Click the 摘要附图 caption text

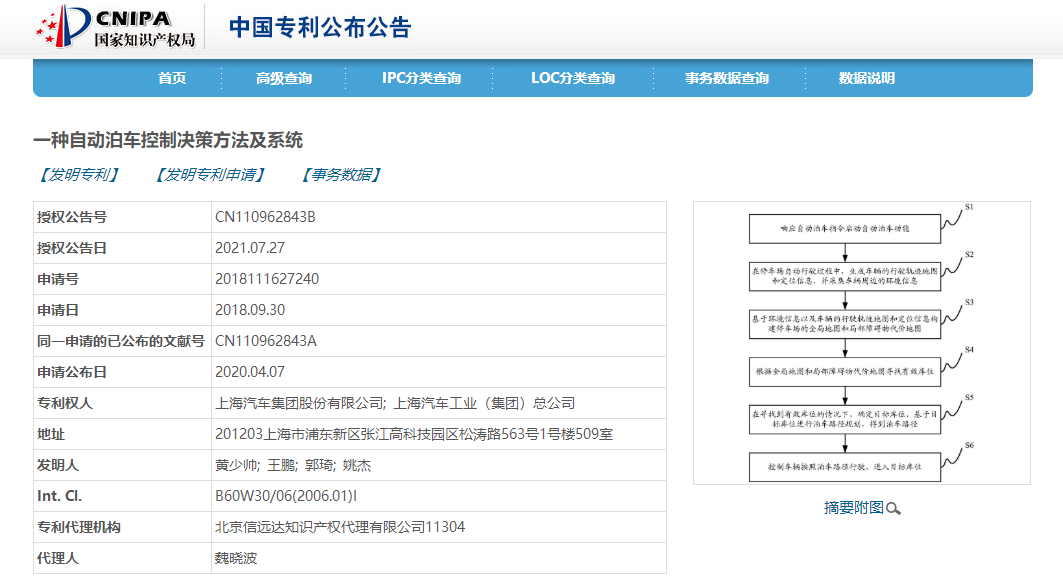[x=853, y=508]
